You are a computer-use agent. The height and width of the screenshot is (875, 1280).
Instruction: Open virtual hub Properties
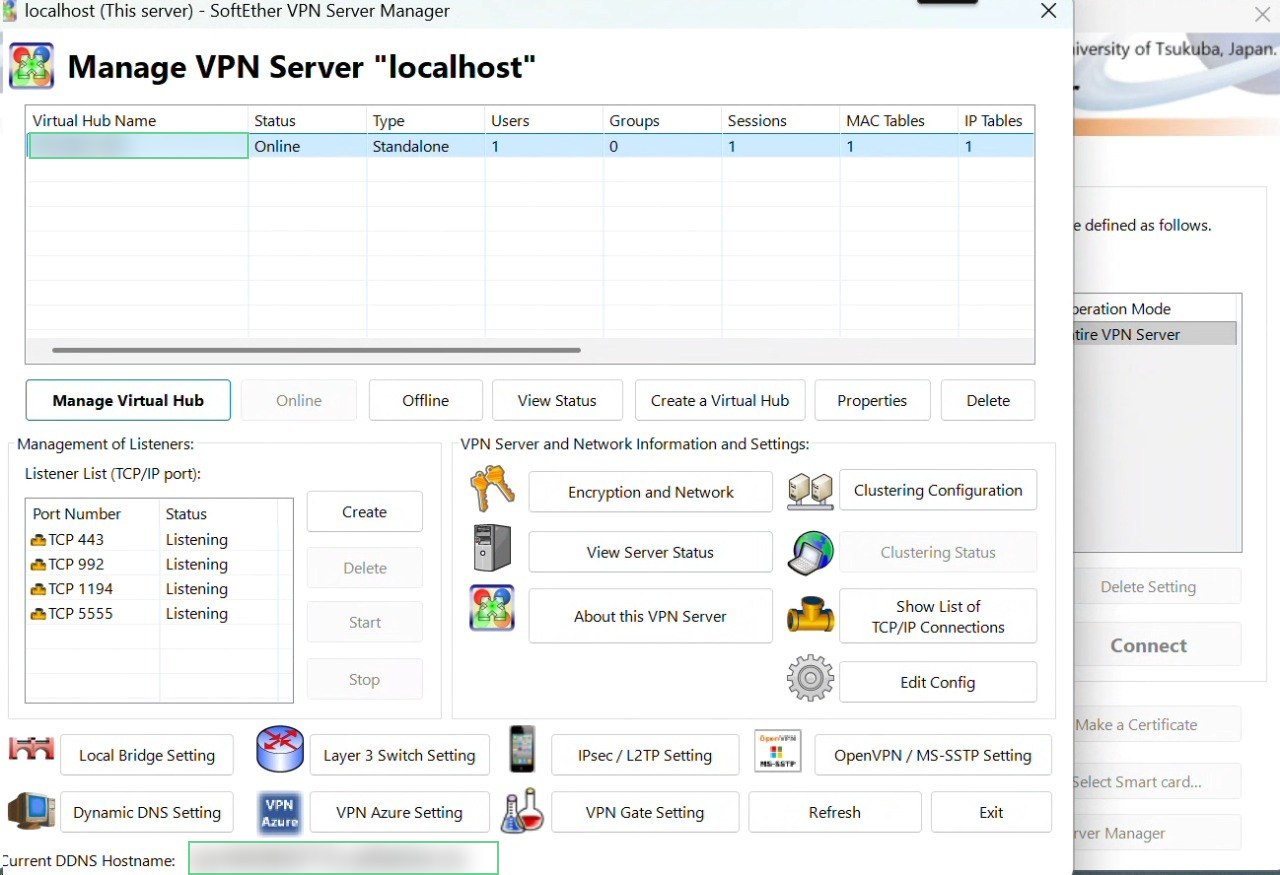(x=872, y=400)
